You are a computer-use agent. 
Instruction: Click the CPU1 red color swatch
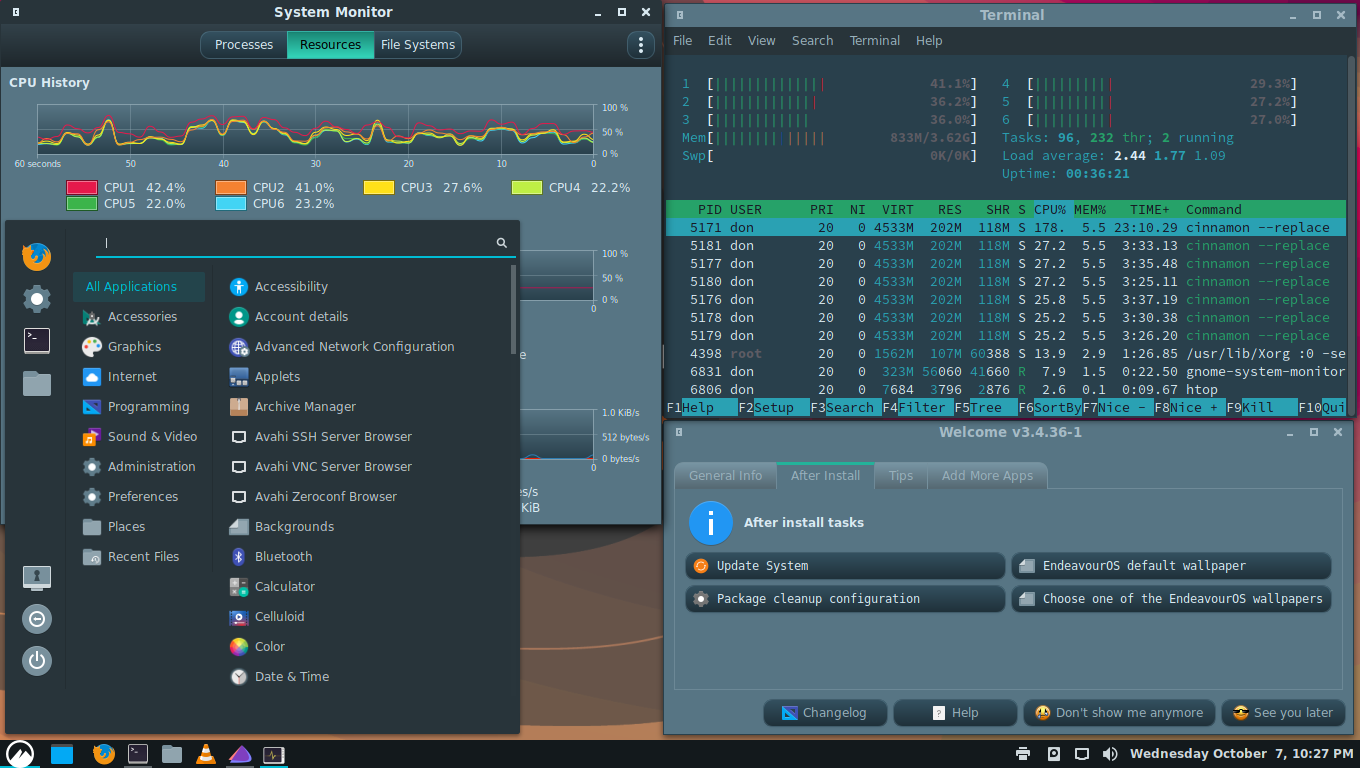coord(82,188)
